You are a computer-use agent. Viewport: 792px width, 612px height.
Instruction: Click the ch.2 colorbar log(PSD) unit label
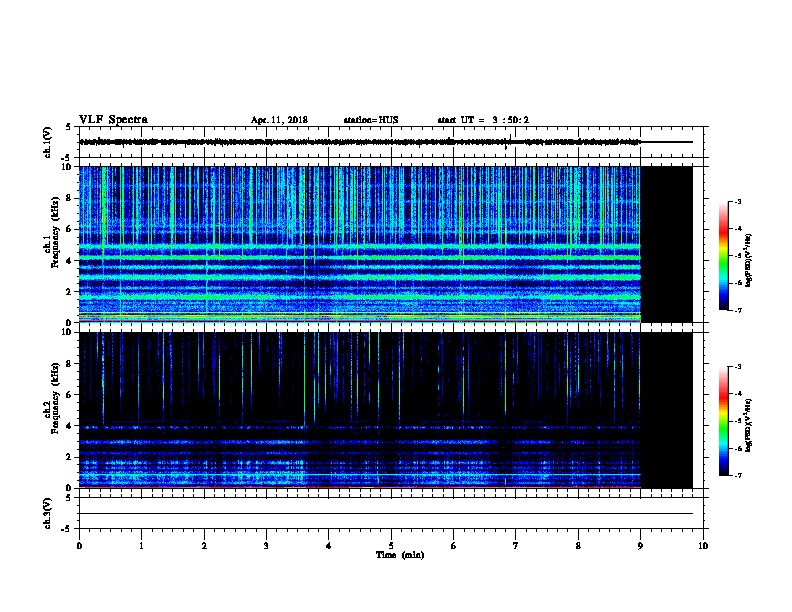[x=749, y=425]
